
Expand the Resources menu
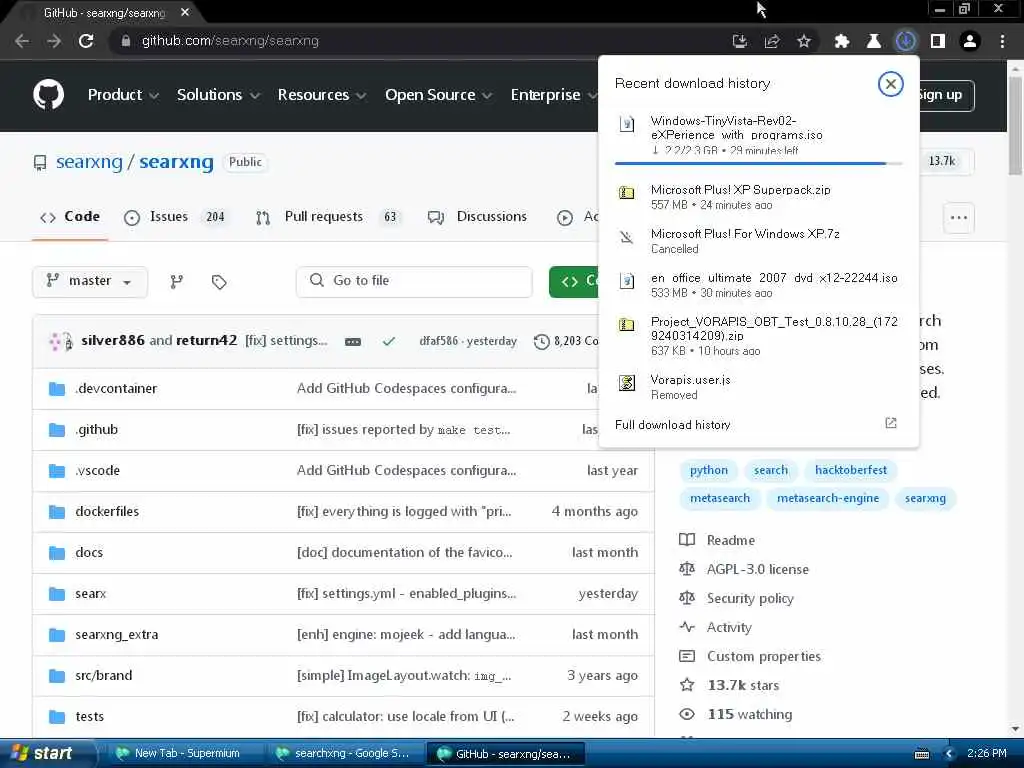[x=321, y=95]
